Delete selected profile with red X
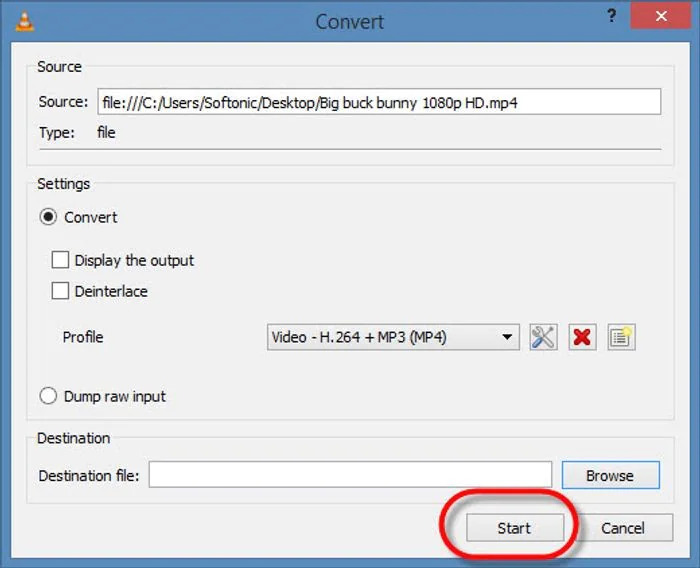This screenshot has width=700, height=568. 582,337
